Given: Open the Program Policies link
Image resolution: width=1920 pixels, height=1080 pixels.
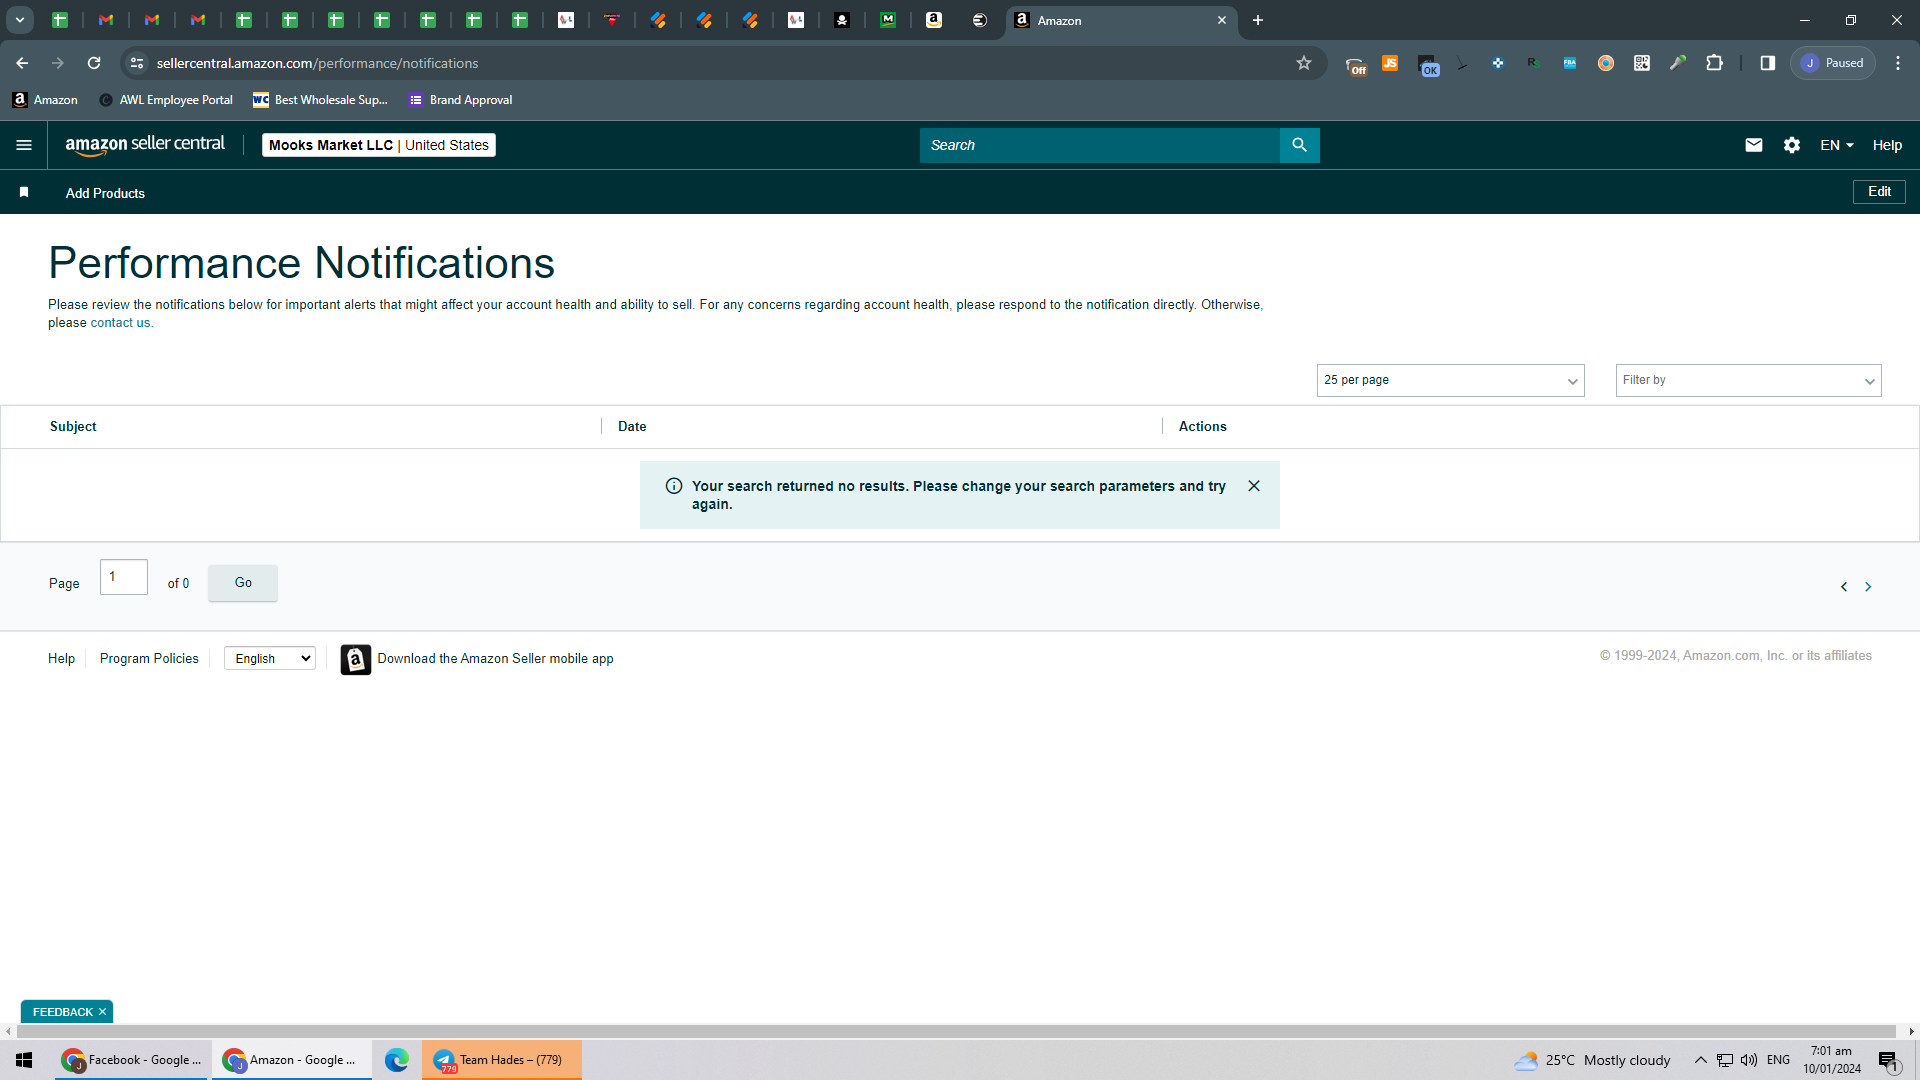Looking at the screenshot, I should tap(149, 658).
